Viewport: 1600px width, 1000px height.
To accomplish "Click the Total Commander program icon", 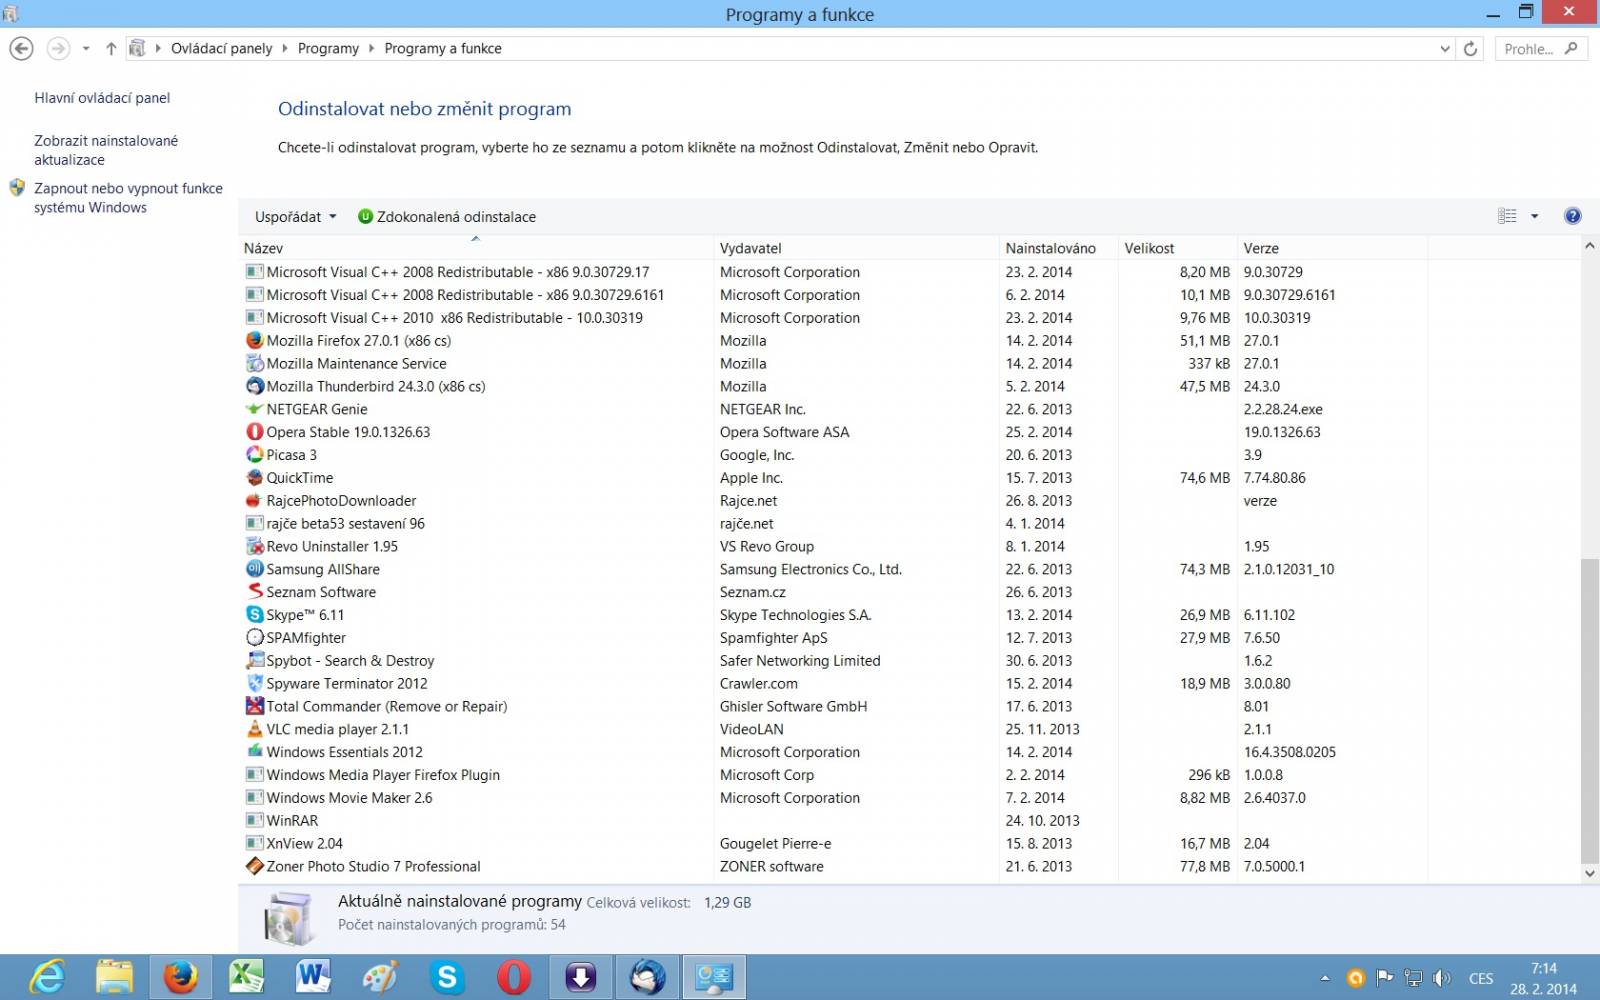I will coord(255,707).
